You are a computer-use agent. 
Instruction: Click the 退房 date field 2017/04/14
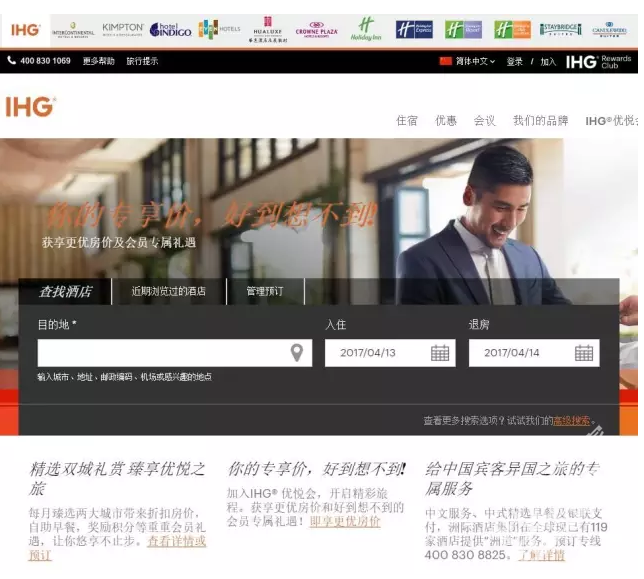point(534,353)
